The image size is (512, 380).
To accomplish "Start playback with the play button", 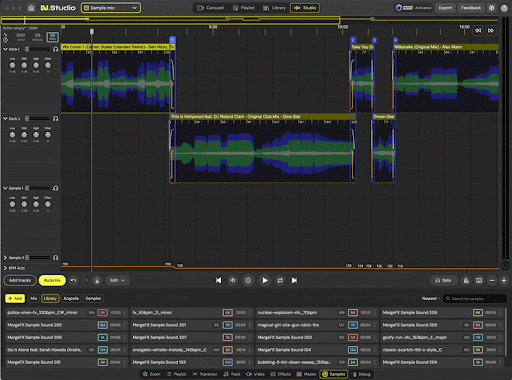I will point(265,280).
